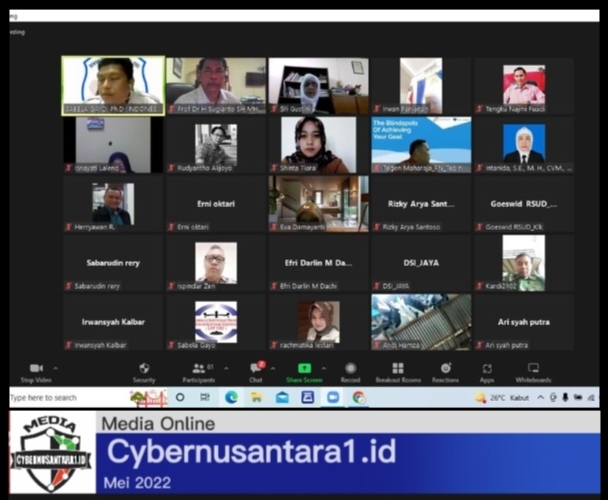The height and width of the screenshot is (500, 608).
Task: Open the Whiteboards icon
Action: coord(533,367)
